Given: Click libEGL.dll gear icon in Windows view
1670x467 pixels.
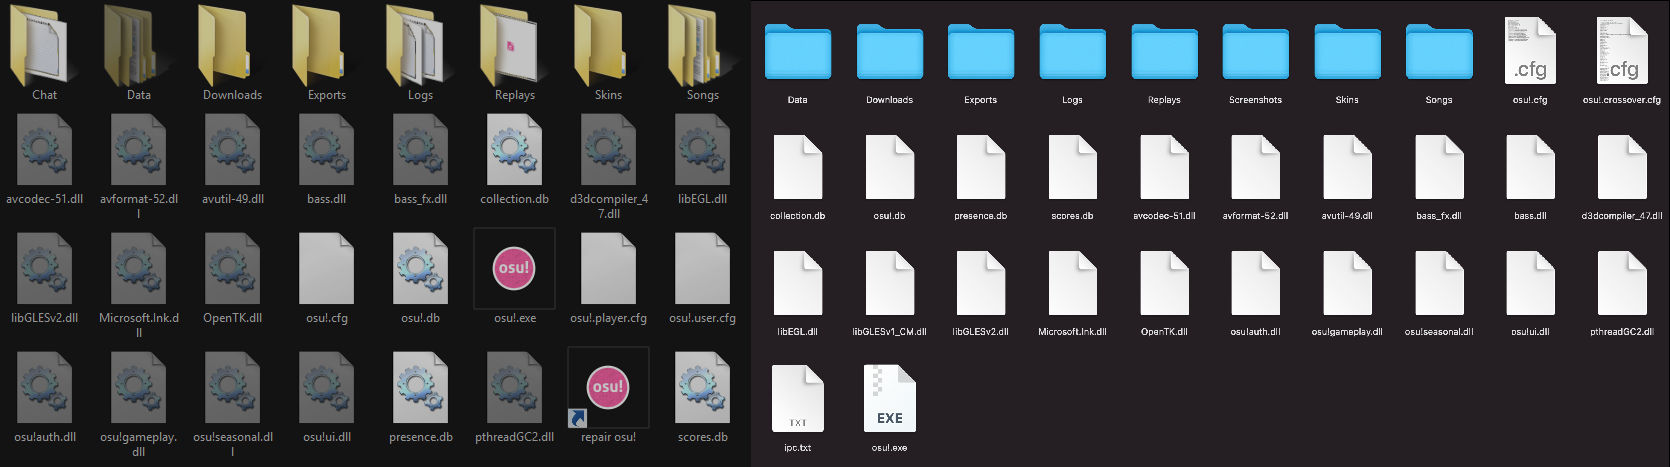Looking at the screenshot, I should (703, 150).
